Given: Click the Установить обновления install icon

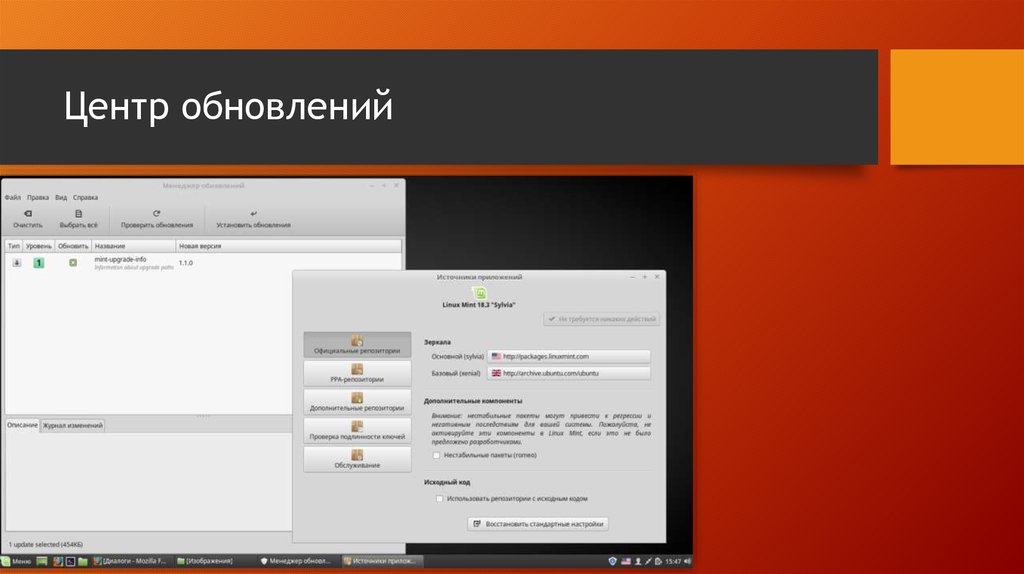Looking at the screenshot, I should [x=253, y=214].
